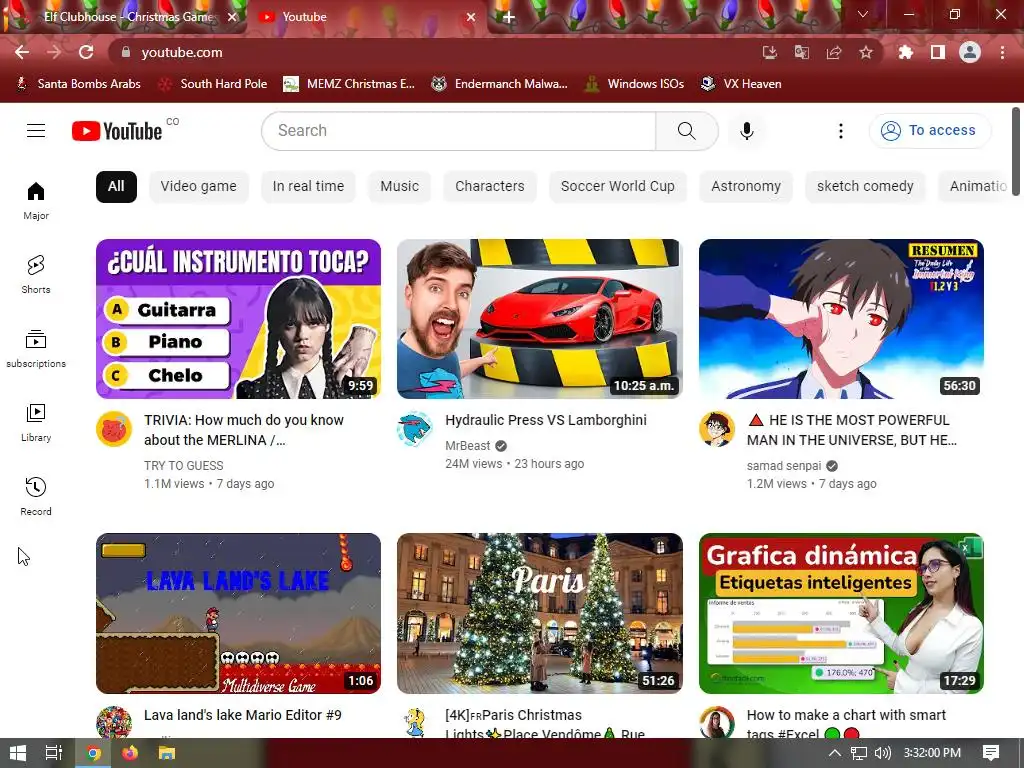Show hidden system tray icons

(x=834, y=753)
